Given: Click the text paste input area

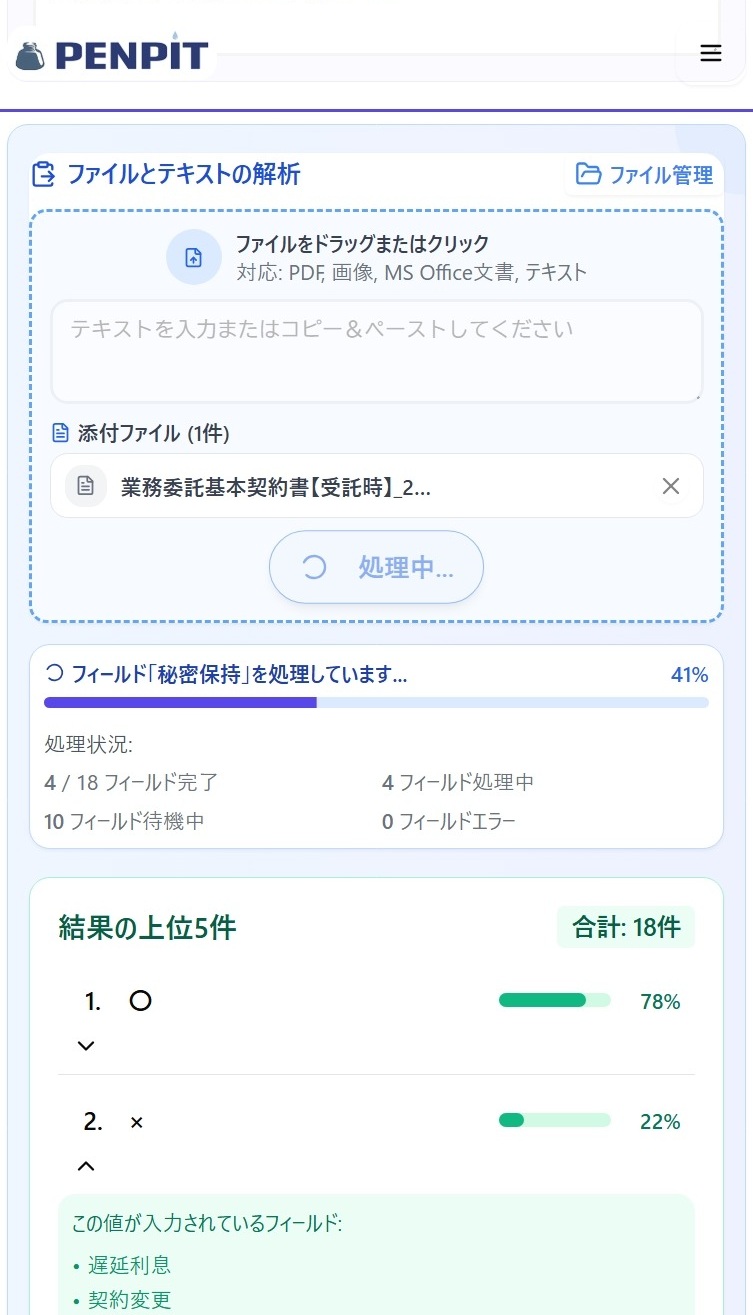Looking at the screenshot, I should tap(376, 349).
